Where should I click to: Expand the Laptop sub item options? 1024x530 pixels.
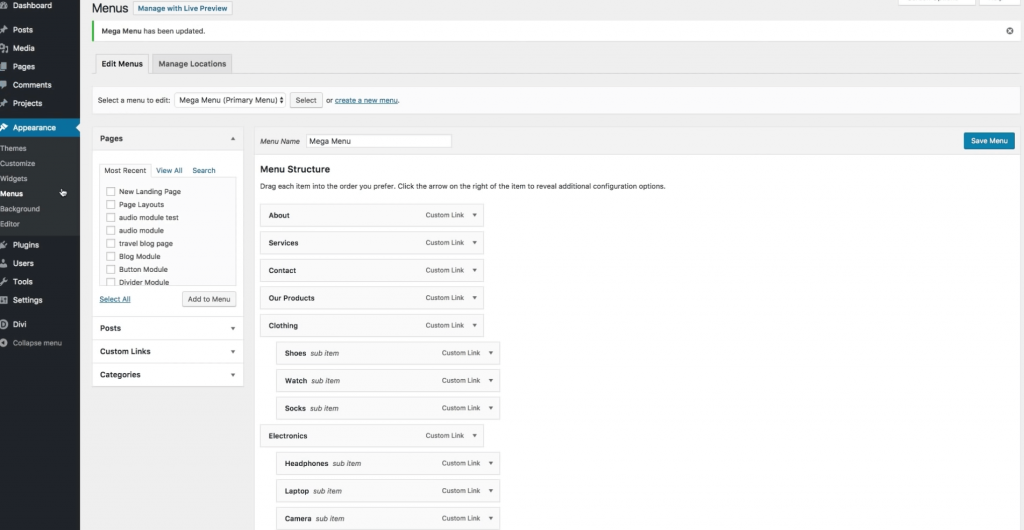490,490
